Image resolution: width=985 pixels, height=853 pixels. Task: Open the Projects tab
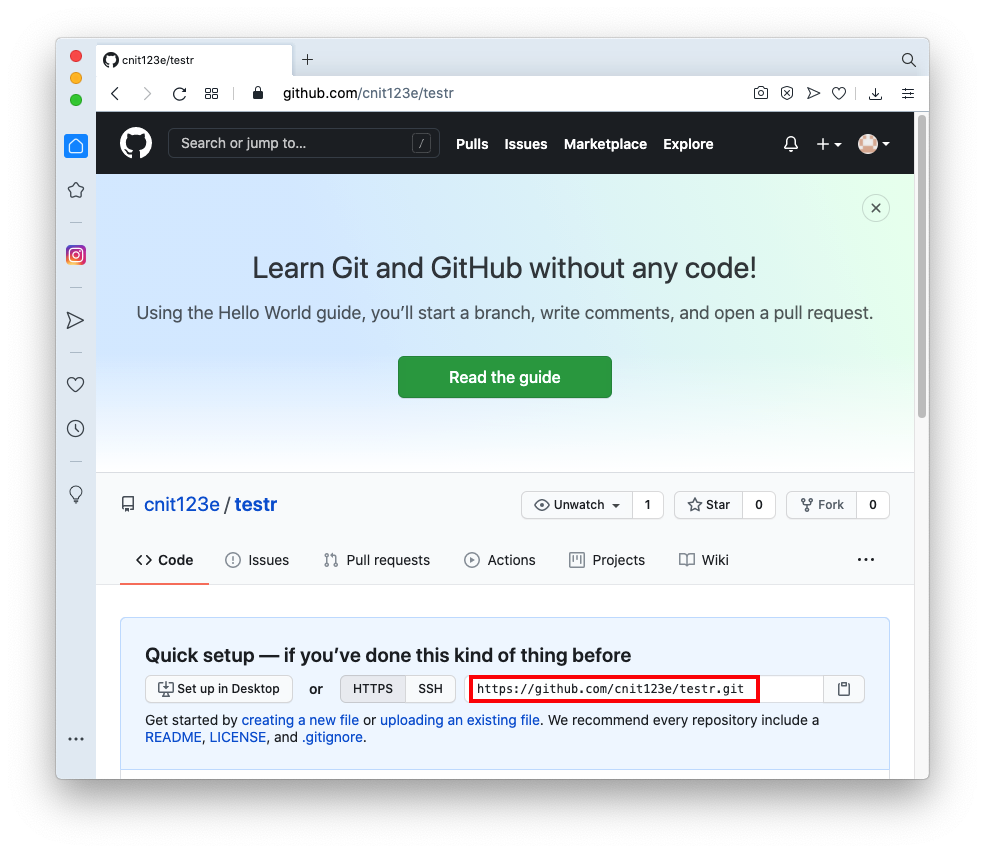(607, 560)
